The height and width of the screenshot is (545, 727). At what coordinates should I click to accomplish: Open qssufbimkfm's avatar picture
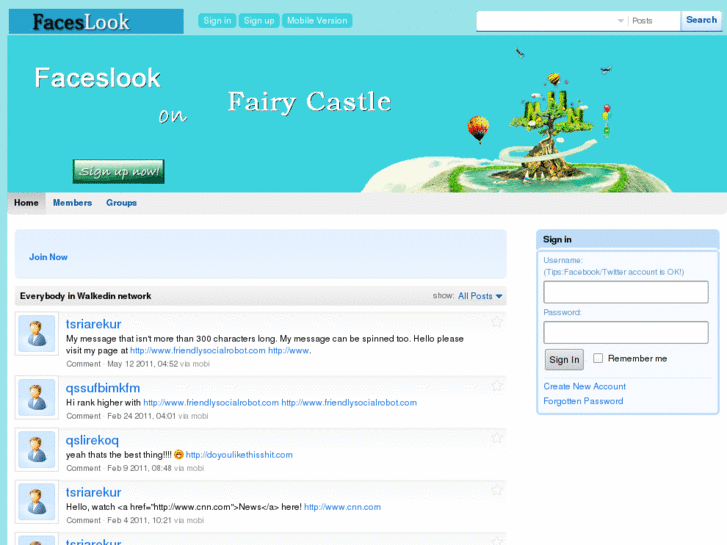pyautogui.click(x=37, y=398)
